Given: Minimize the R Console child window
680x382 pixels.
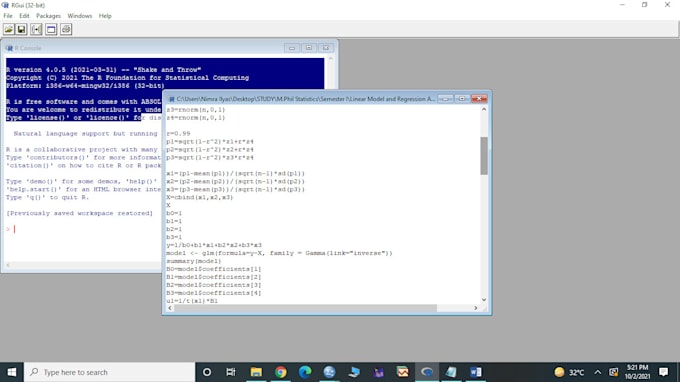Looking at the screenshot, I should (292, 48).
